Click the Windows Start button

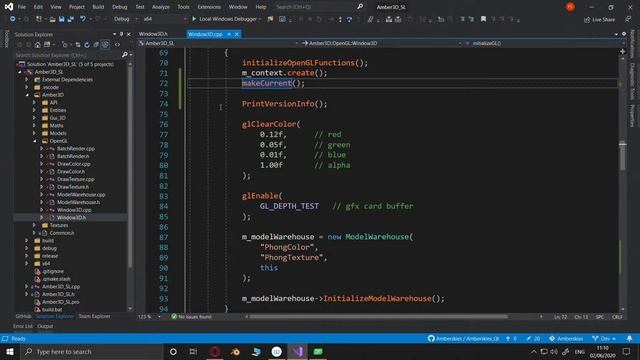tap(10, 351)
